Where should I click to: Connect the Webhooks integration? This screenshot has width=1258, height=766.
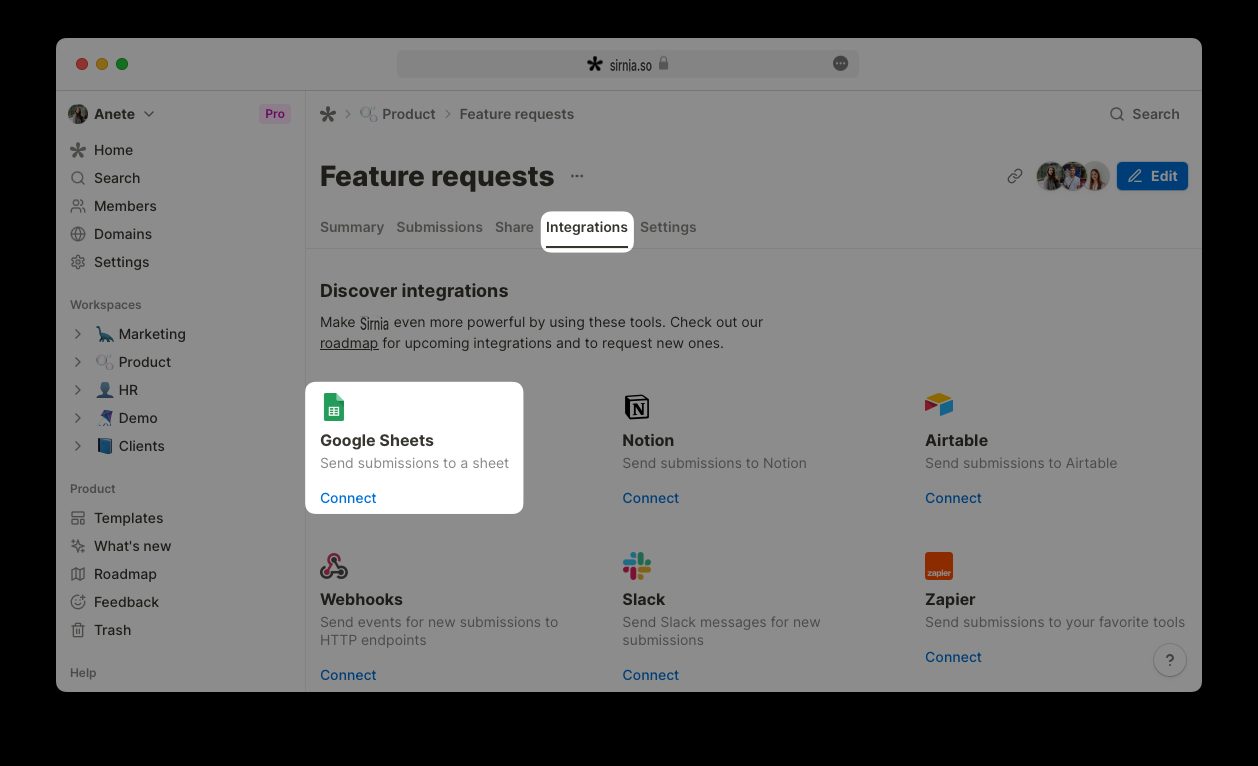348,675
